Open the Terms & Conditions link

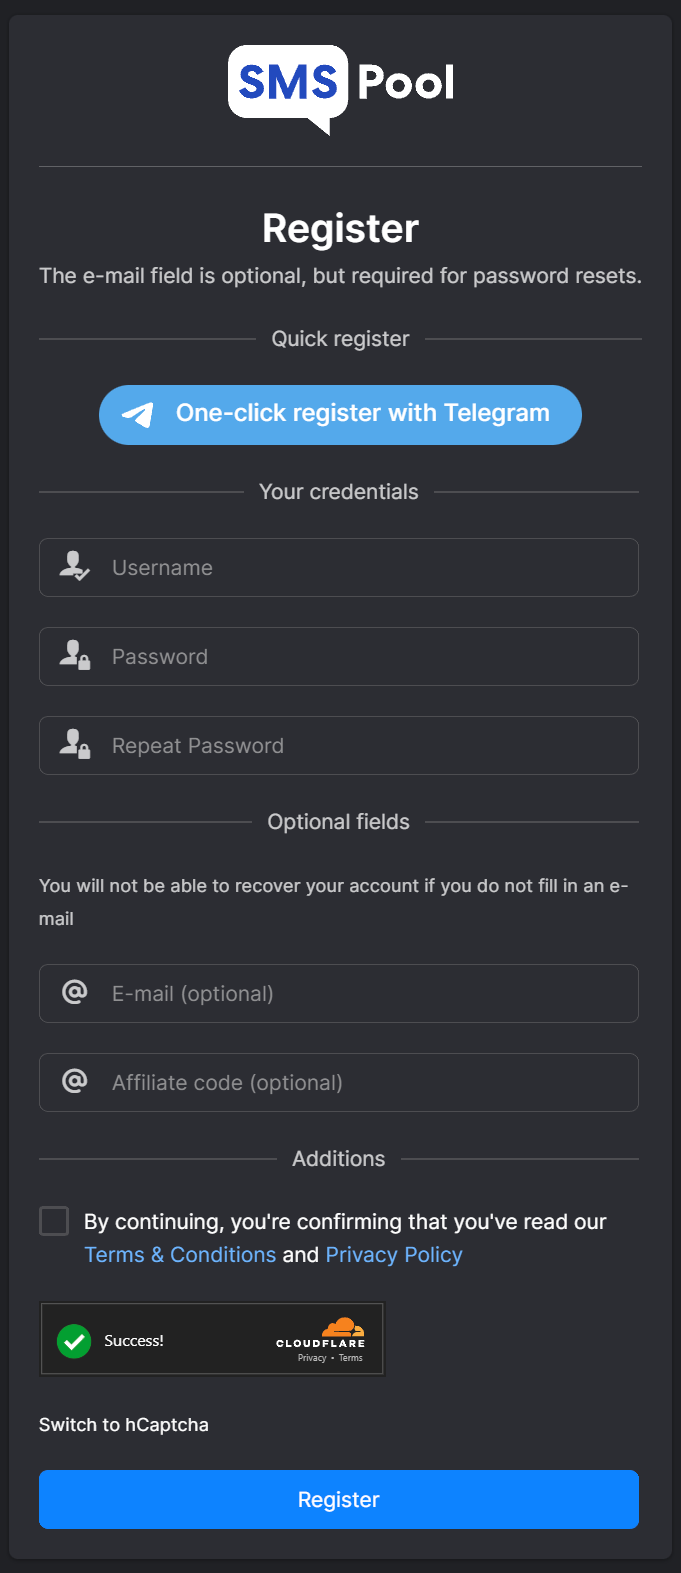click(x=180, y=1254)
